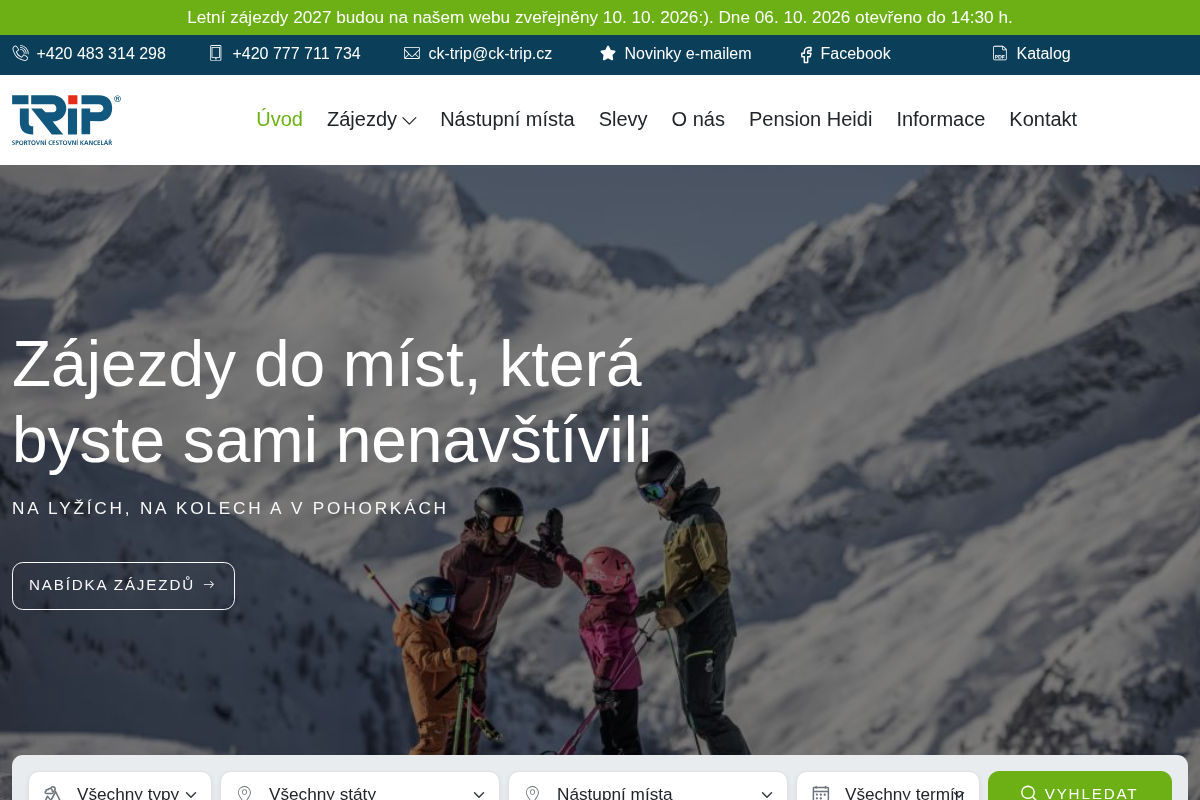Screen dimensions: 1200x800
Task: Click the skier icon in types filter
Action: click(x=53, y=794)
